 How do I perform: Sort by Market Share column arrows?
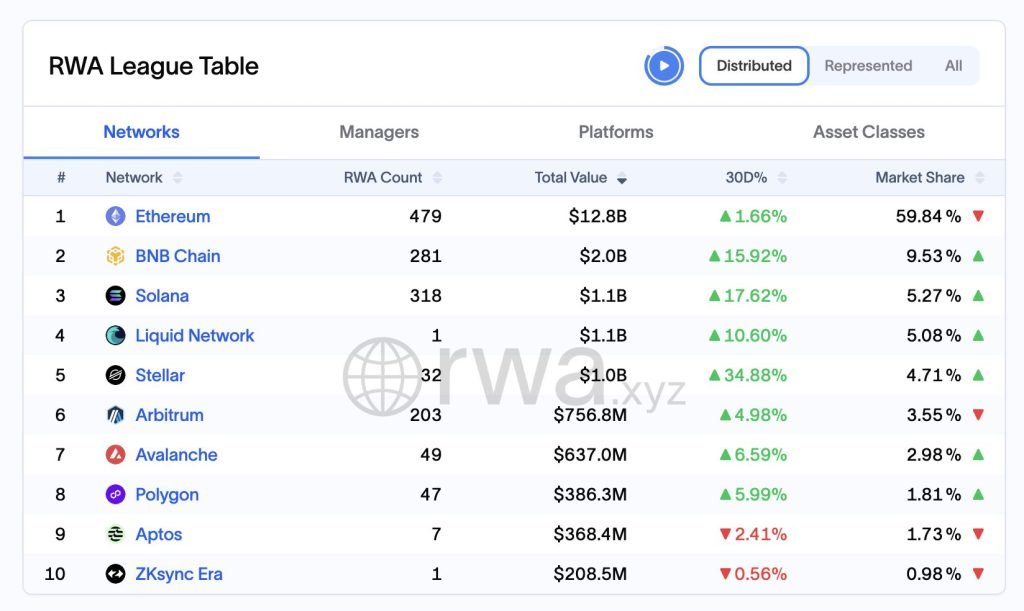click(980, 178)
